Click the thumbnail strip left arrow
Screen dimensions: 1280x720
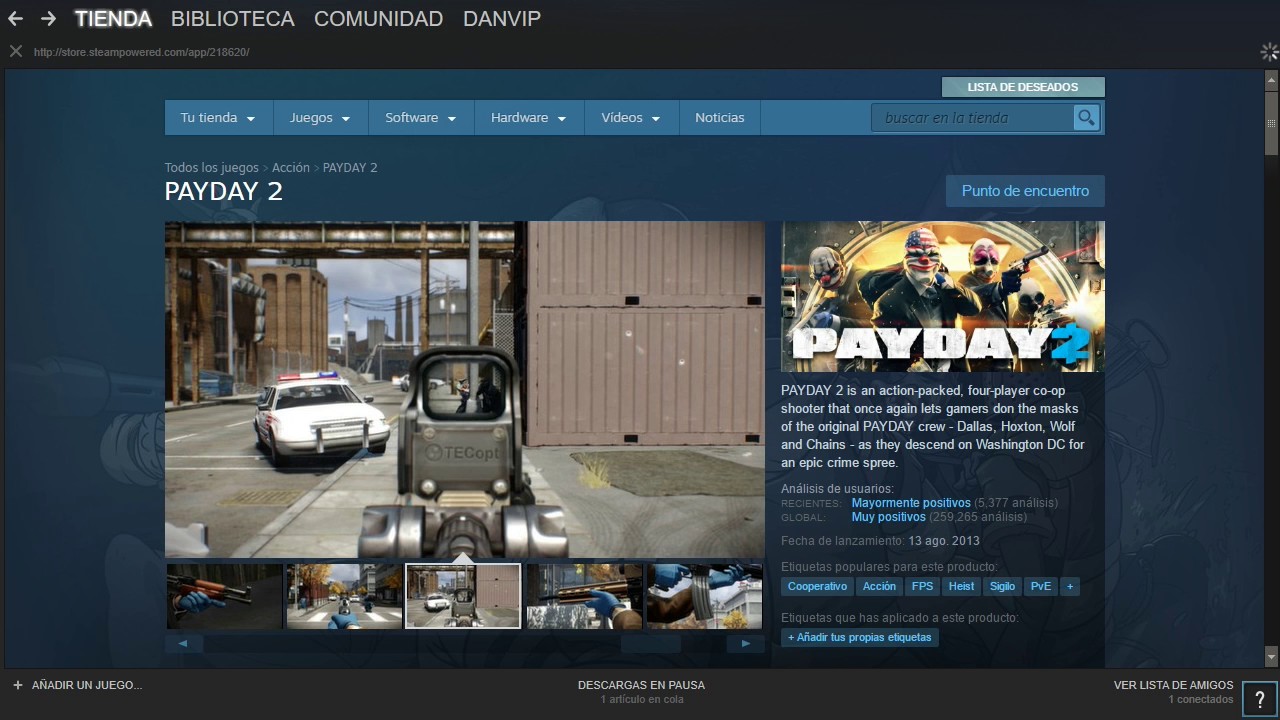(183, 644)
